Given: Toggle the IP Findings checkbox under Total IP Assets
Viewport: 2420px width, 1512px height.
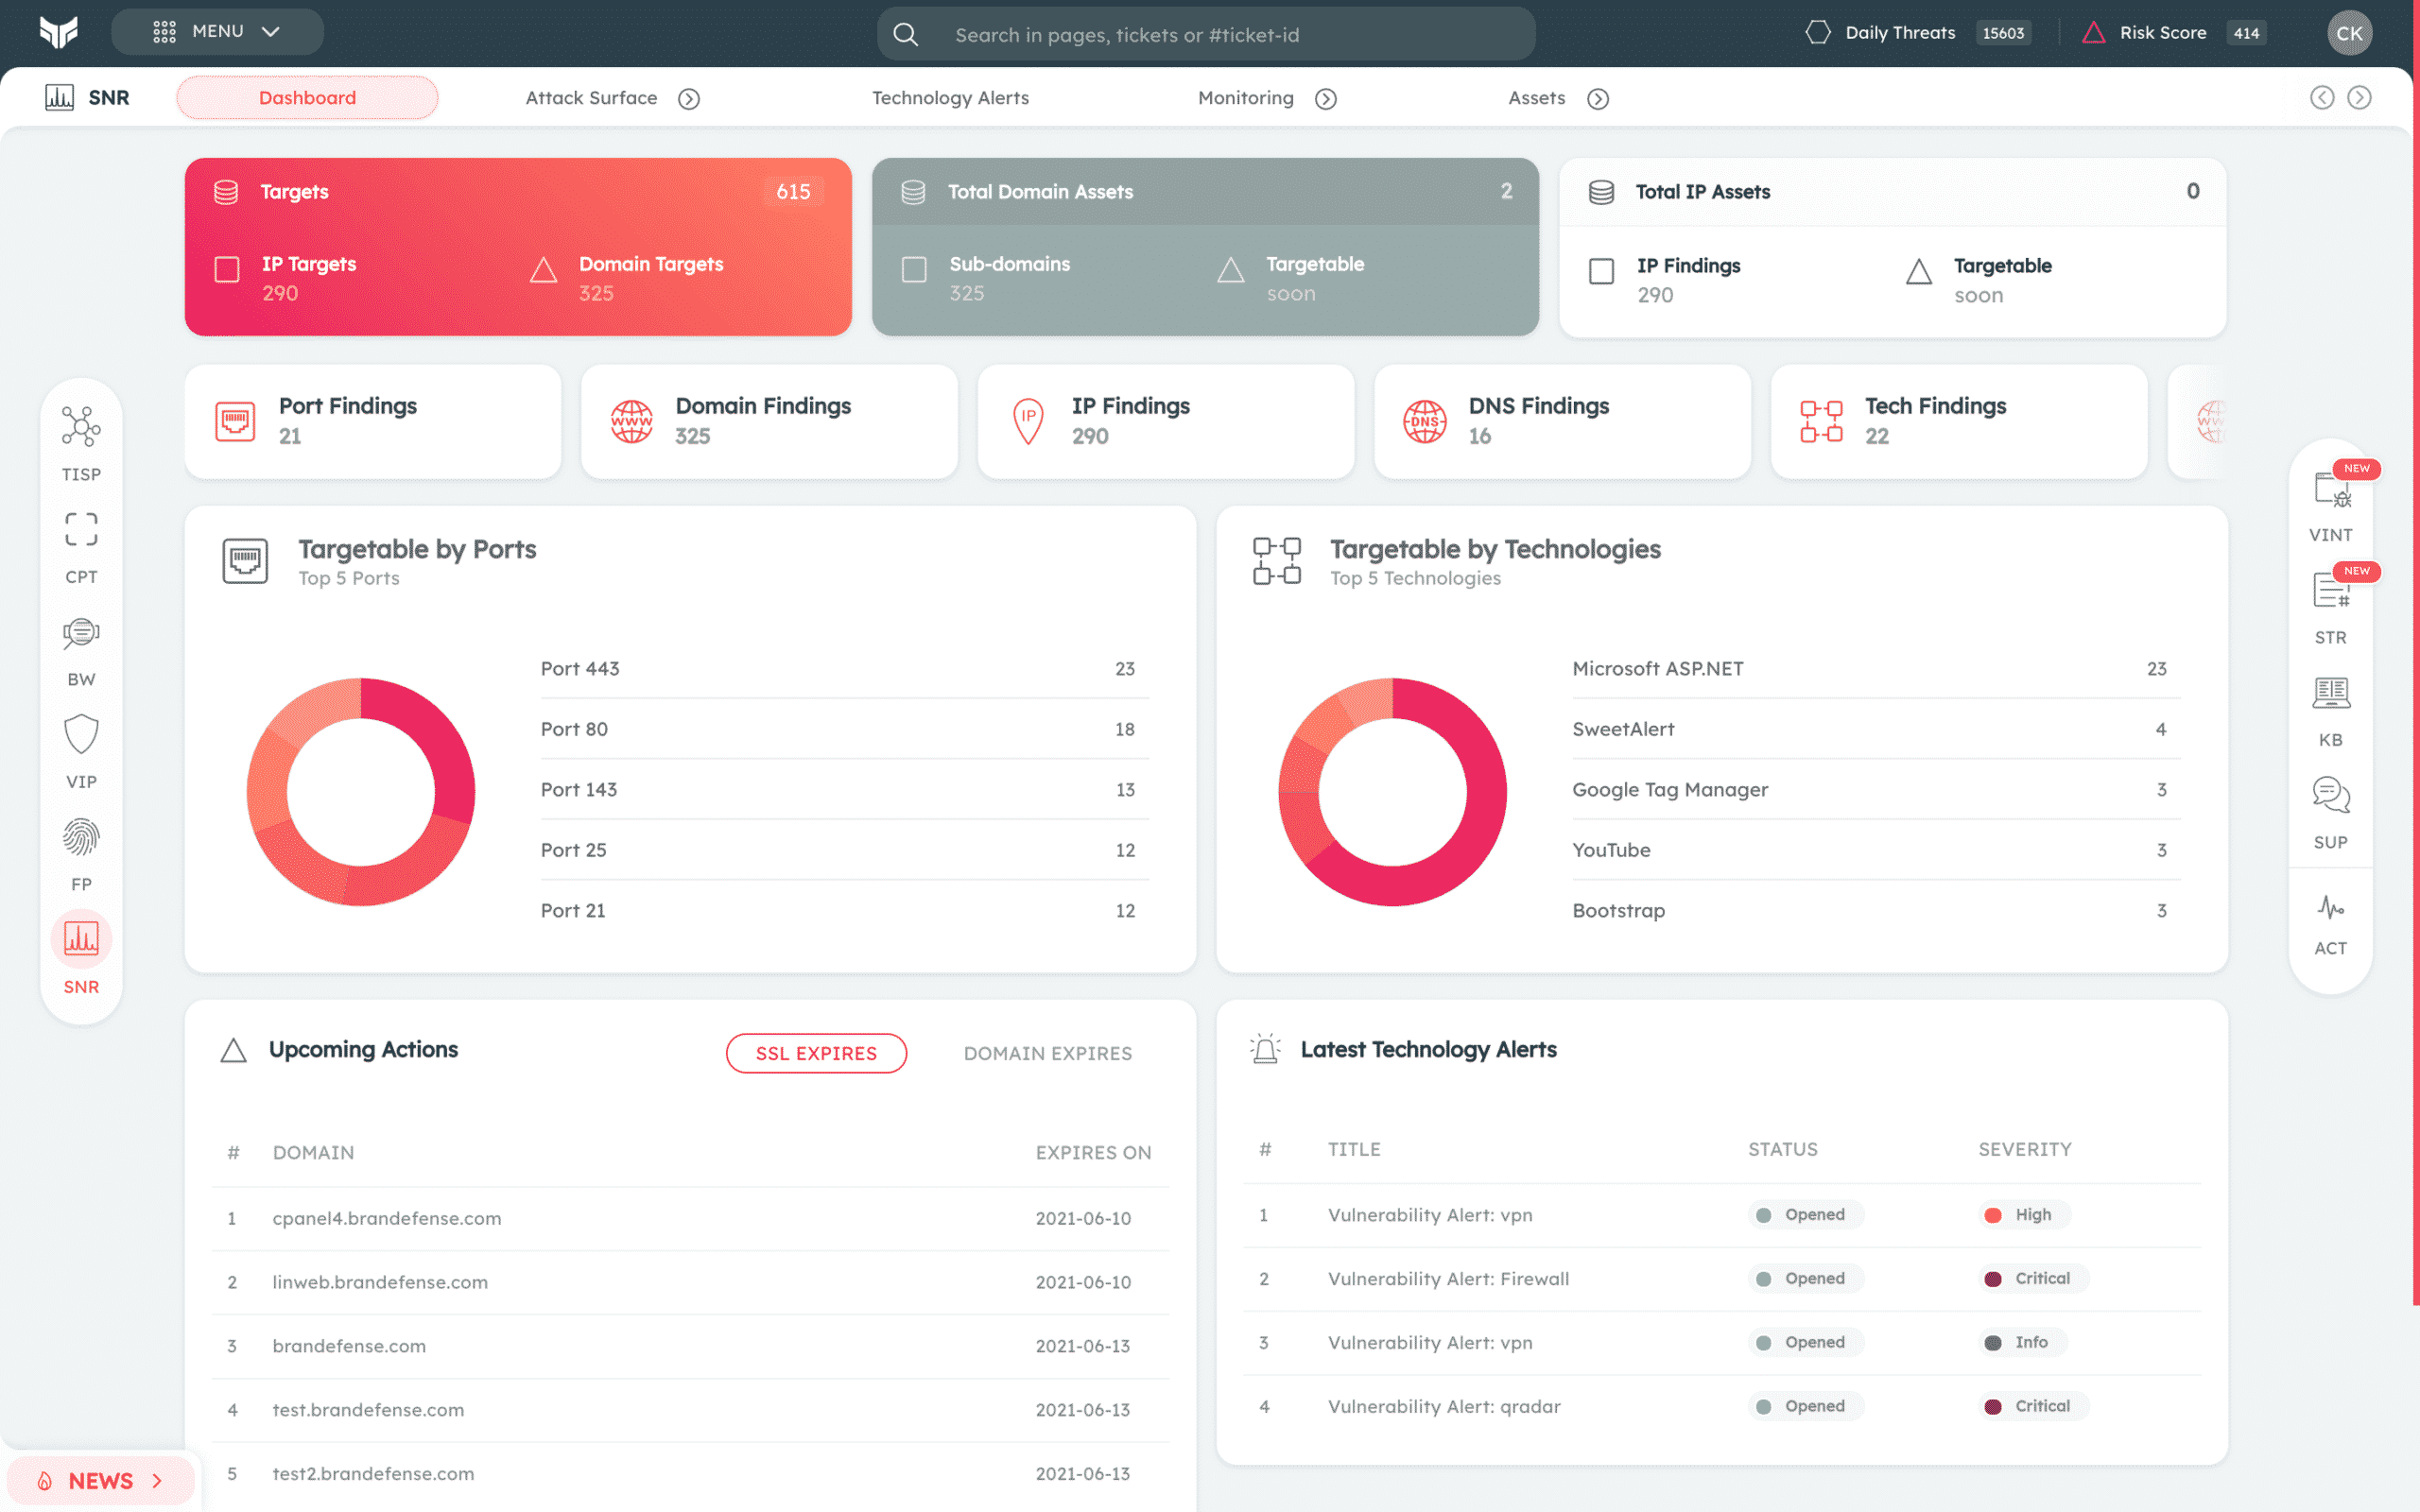Looking at the screenshot, I should coord(1601,271).
